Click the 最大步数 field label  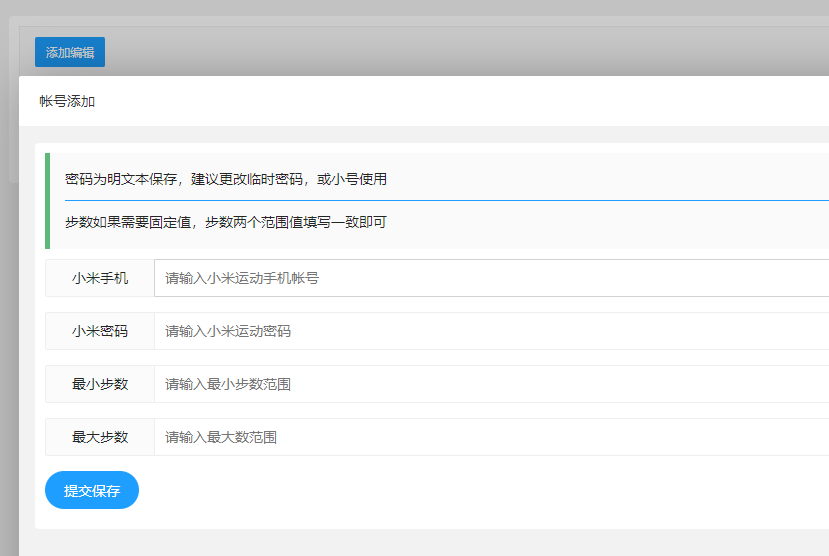pos(100,437)
